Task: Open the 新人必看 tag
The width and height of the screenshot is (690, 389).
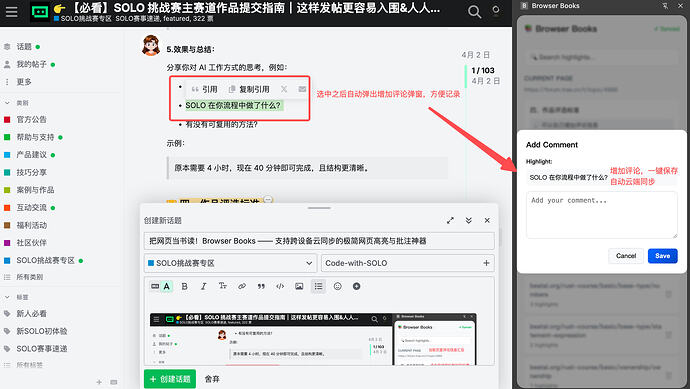Action: point(31,313)
